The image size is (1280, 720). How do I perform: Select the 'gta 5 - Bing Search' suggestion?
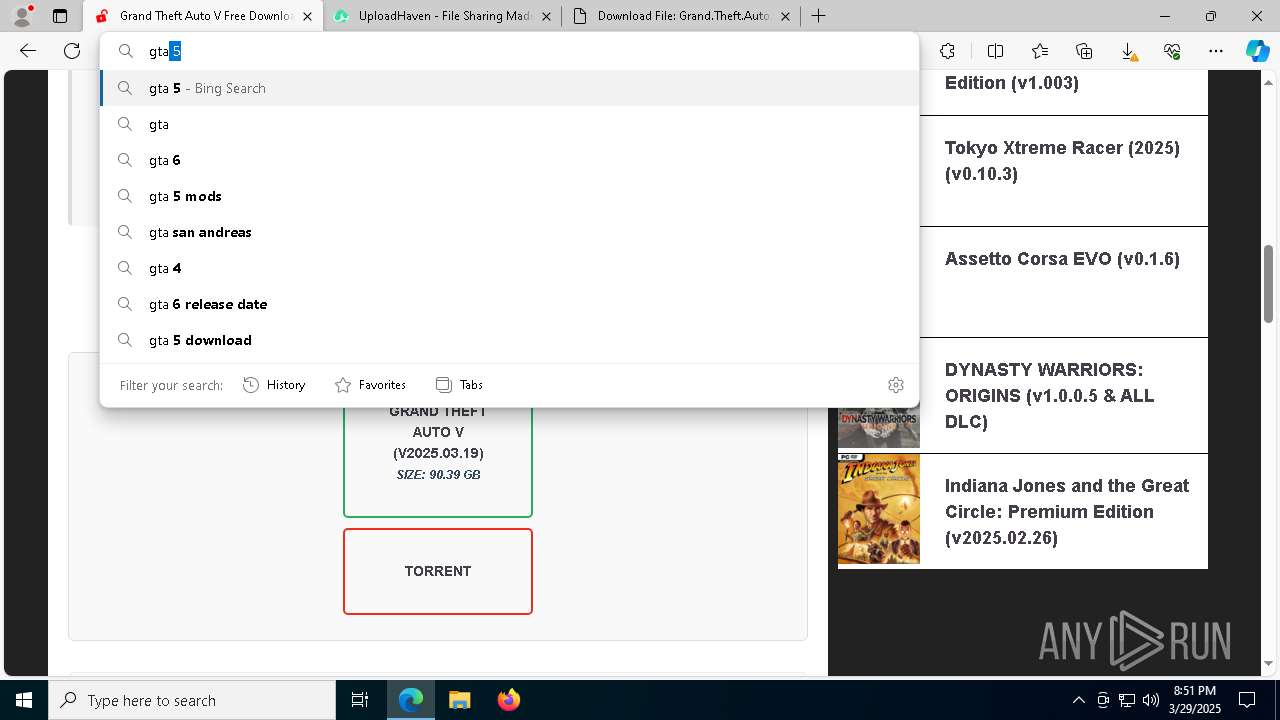[x=509, y=88]
